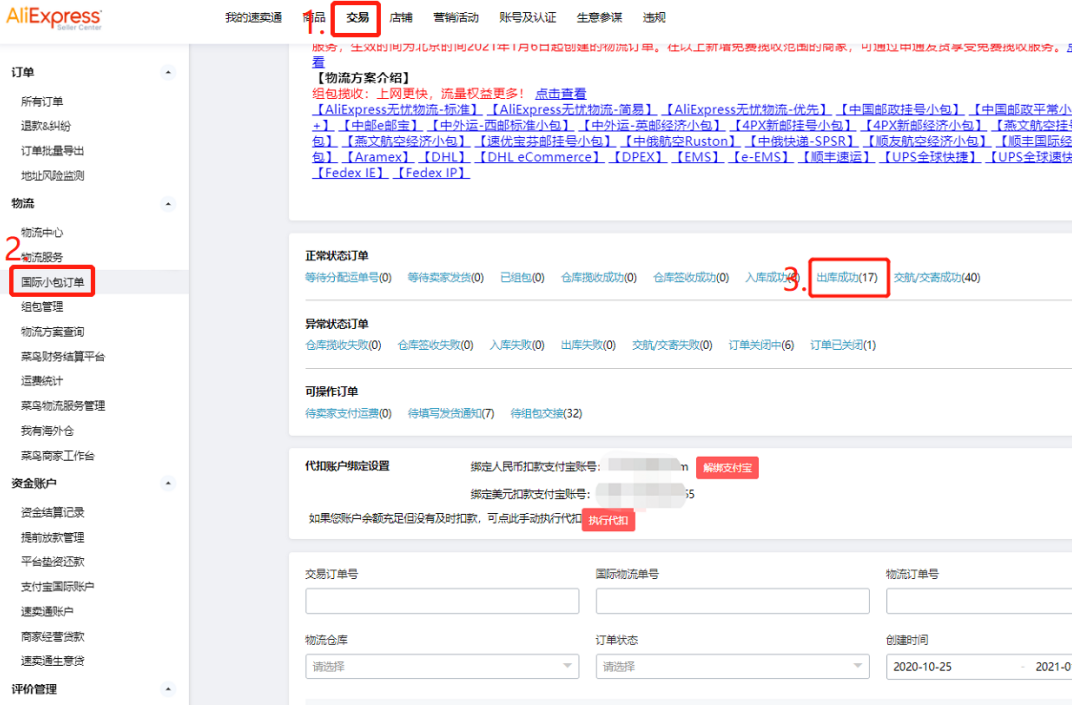Filter orders by 仓库揽收成功(0)
The height and width of the screenshot is (705, 1072).
pos(599,278)
